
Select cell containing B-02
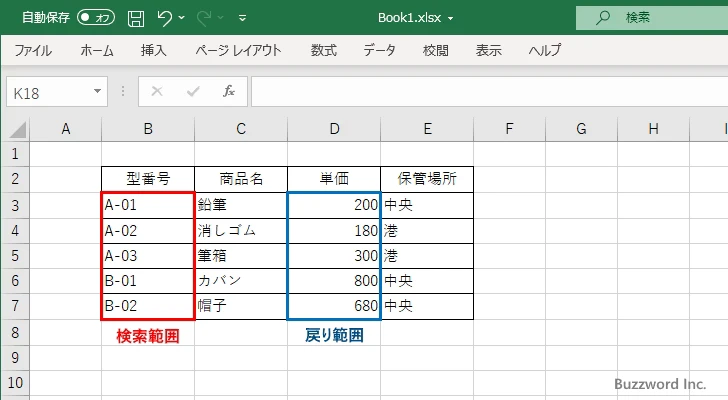click(148, 306)
